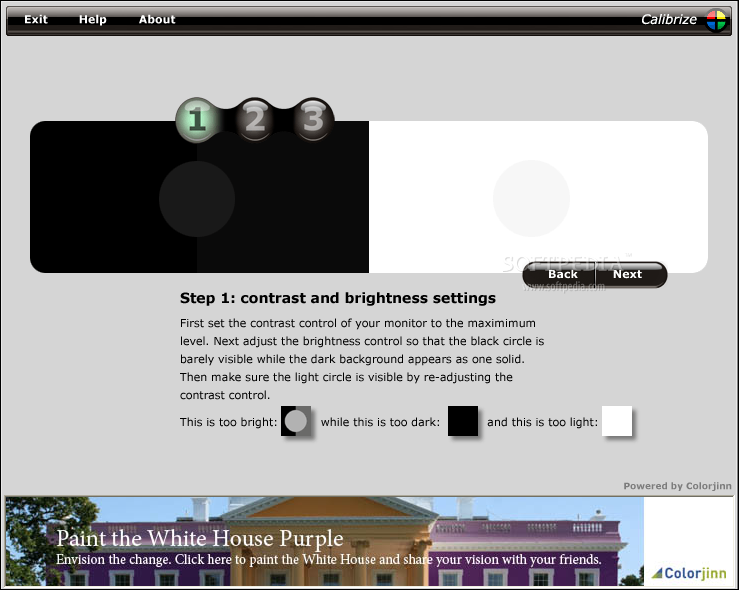This screenshot has width=739, height=590.
Task: Open the About menu
Action: 157,19
